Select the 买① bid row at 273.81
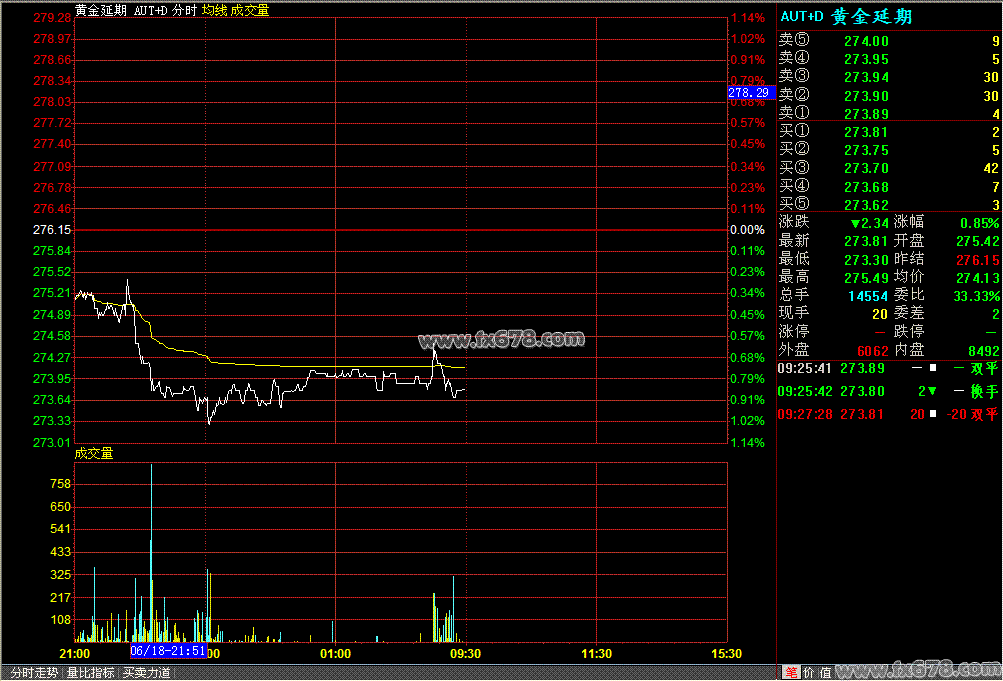The height and width of the screenshot is (681, 1003). coord(889,132)
